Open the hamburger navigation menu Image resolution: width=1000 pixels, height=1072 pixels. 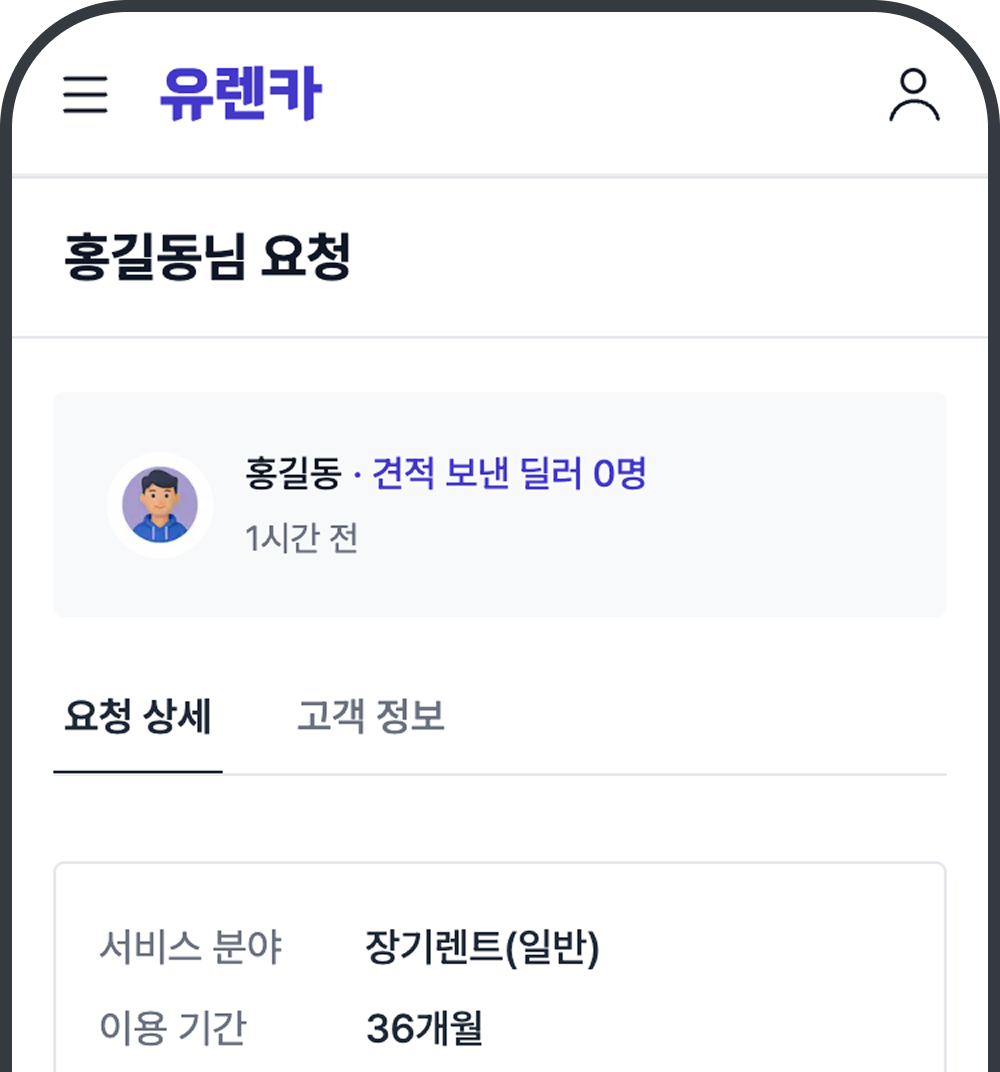tap(85, 95)
